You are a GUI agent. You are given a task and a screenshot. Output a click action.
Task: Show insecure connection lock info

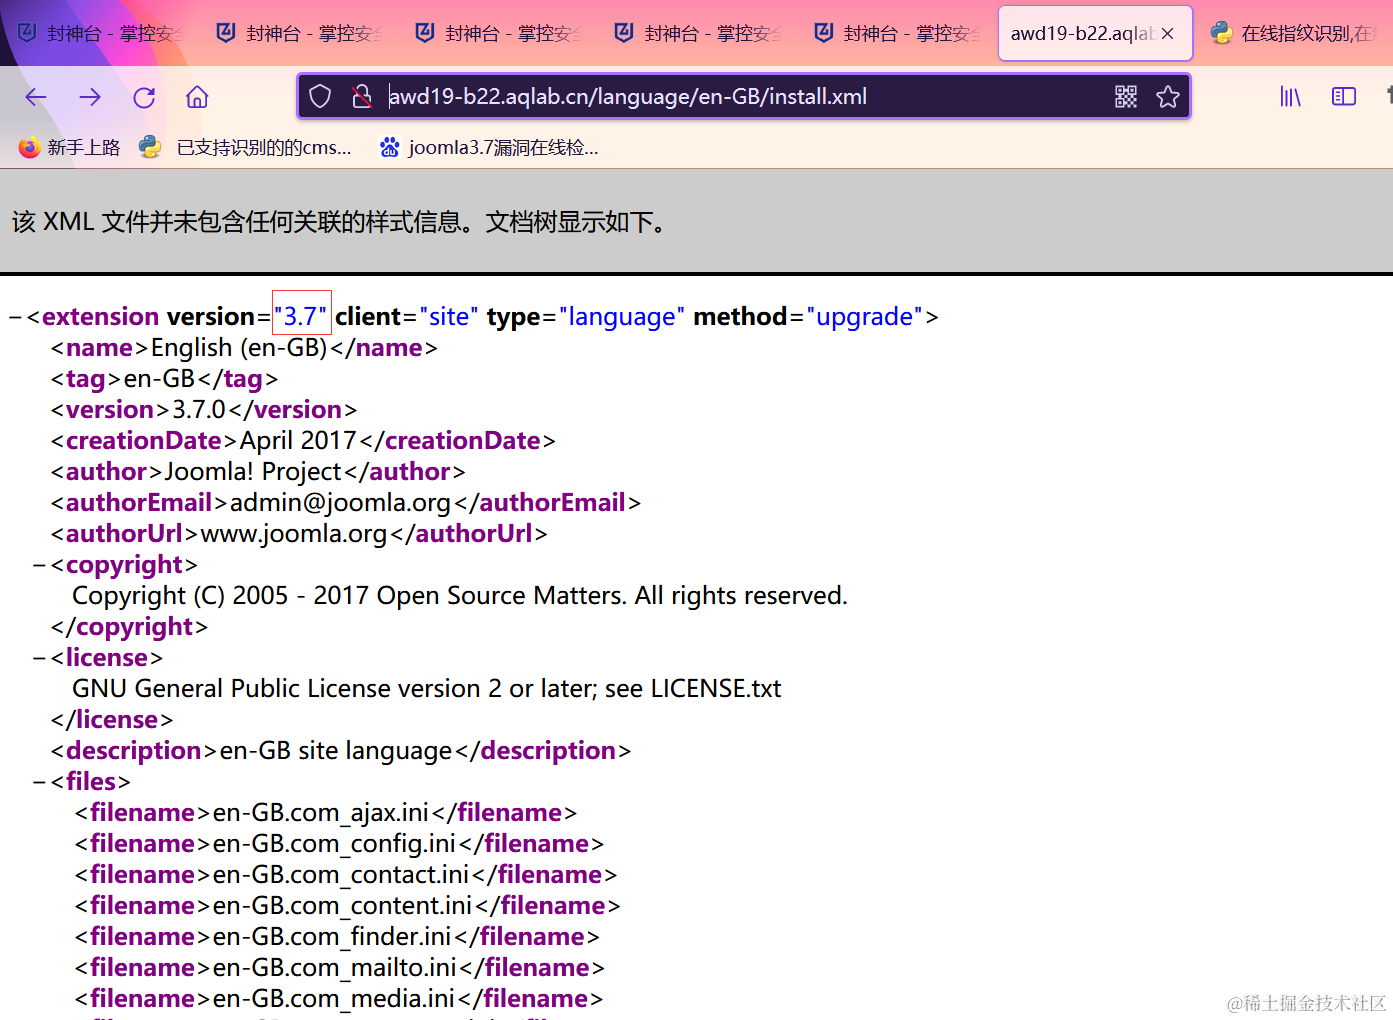pos(362,97)
